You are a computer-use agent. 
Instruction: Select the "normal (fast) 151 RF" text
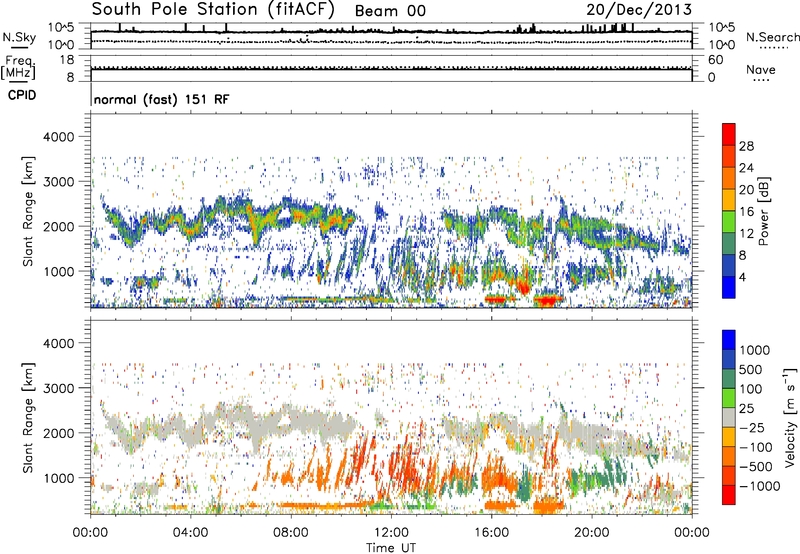[161, 99]
